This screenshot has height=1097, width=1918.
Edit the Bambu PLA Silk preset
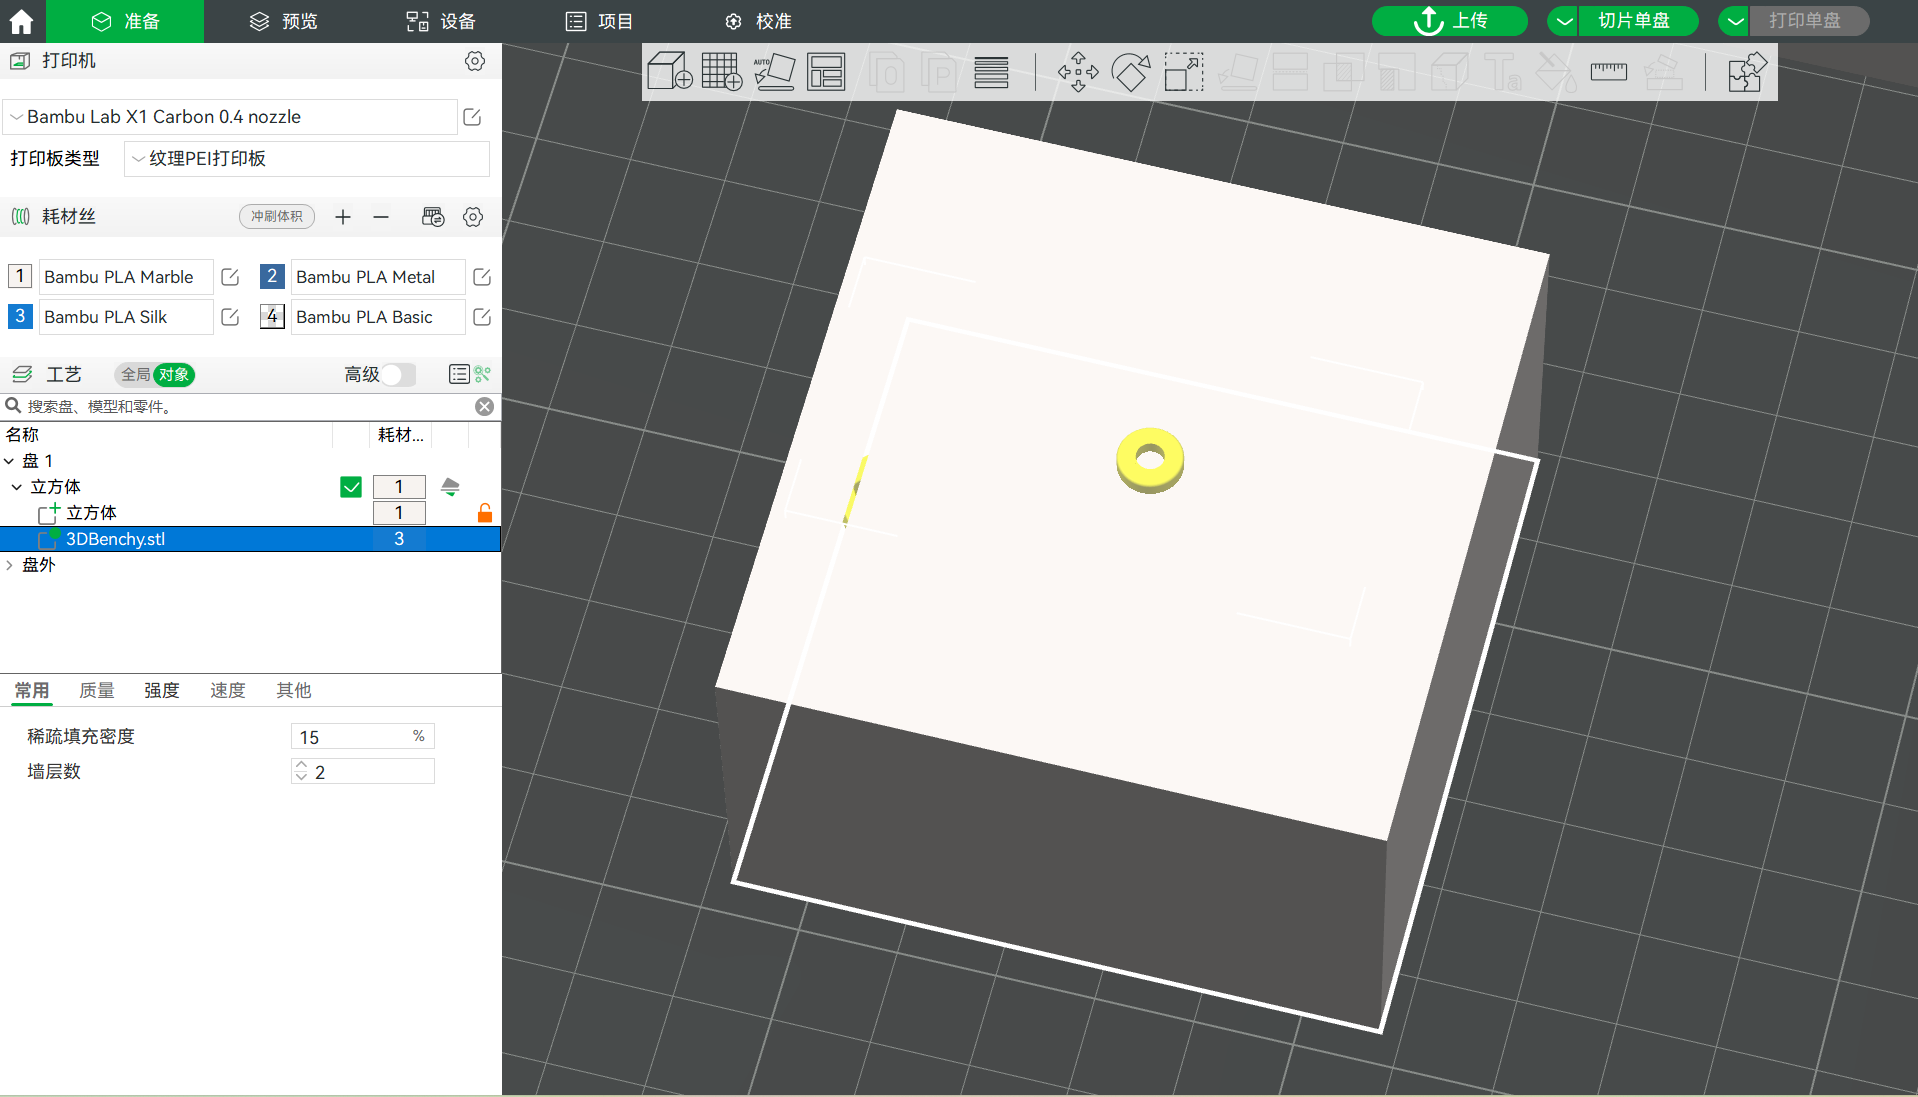pyautogui.click(x=230, y=317)
